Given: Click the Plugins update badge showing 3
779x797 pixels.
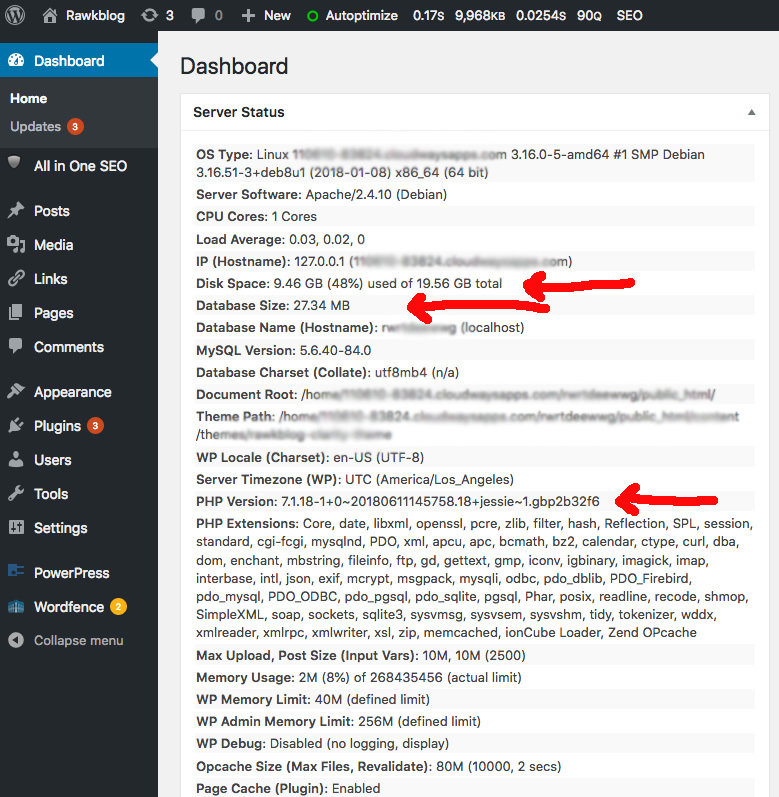Looking at the screenshot, I should pos(95,425).
